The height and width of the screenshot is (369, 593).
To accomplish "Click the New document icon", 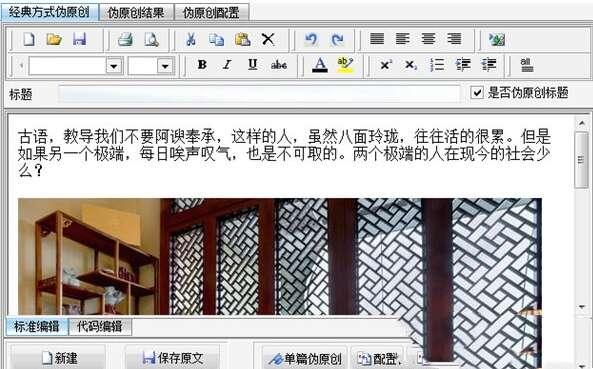I will pyautogui.click(x=29, y=39).
